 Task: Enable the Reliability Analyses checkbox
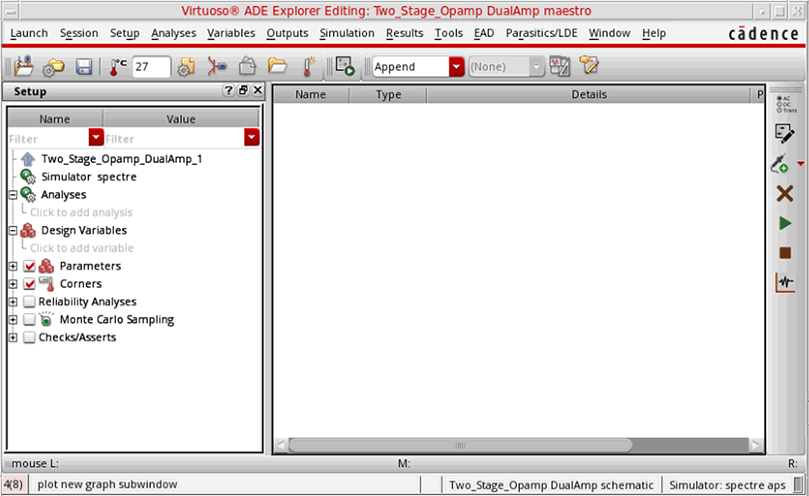pyautogui.click(x=29, y=302)
